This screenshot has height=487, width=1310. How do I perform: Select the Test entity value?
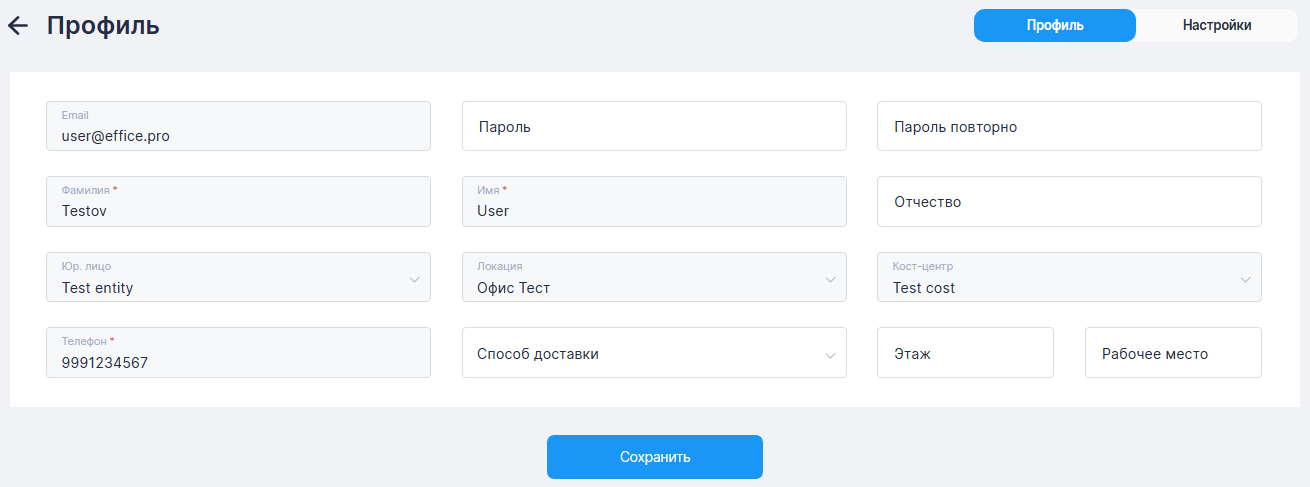click(98, 288)
